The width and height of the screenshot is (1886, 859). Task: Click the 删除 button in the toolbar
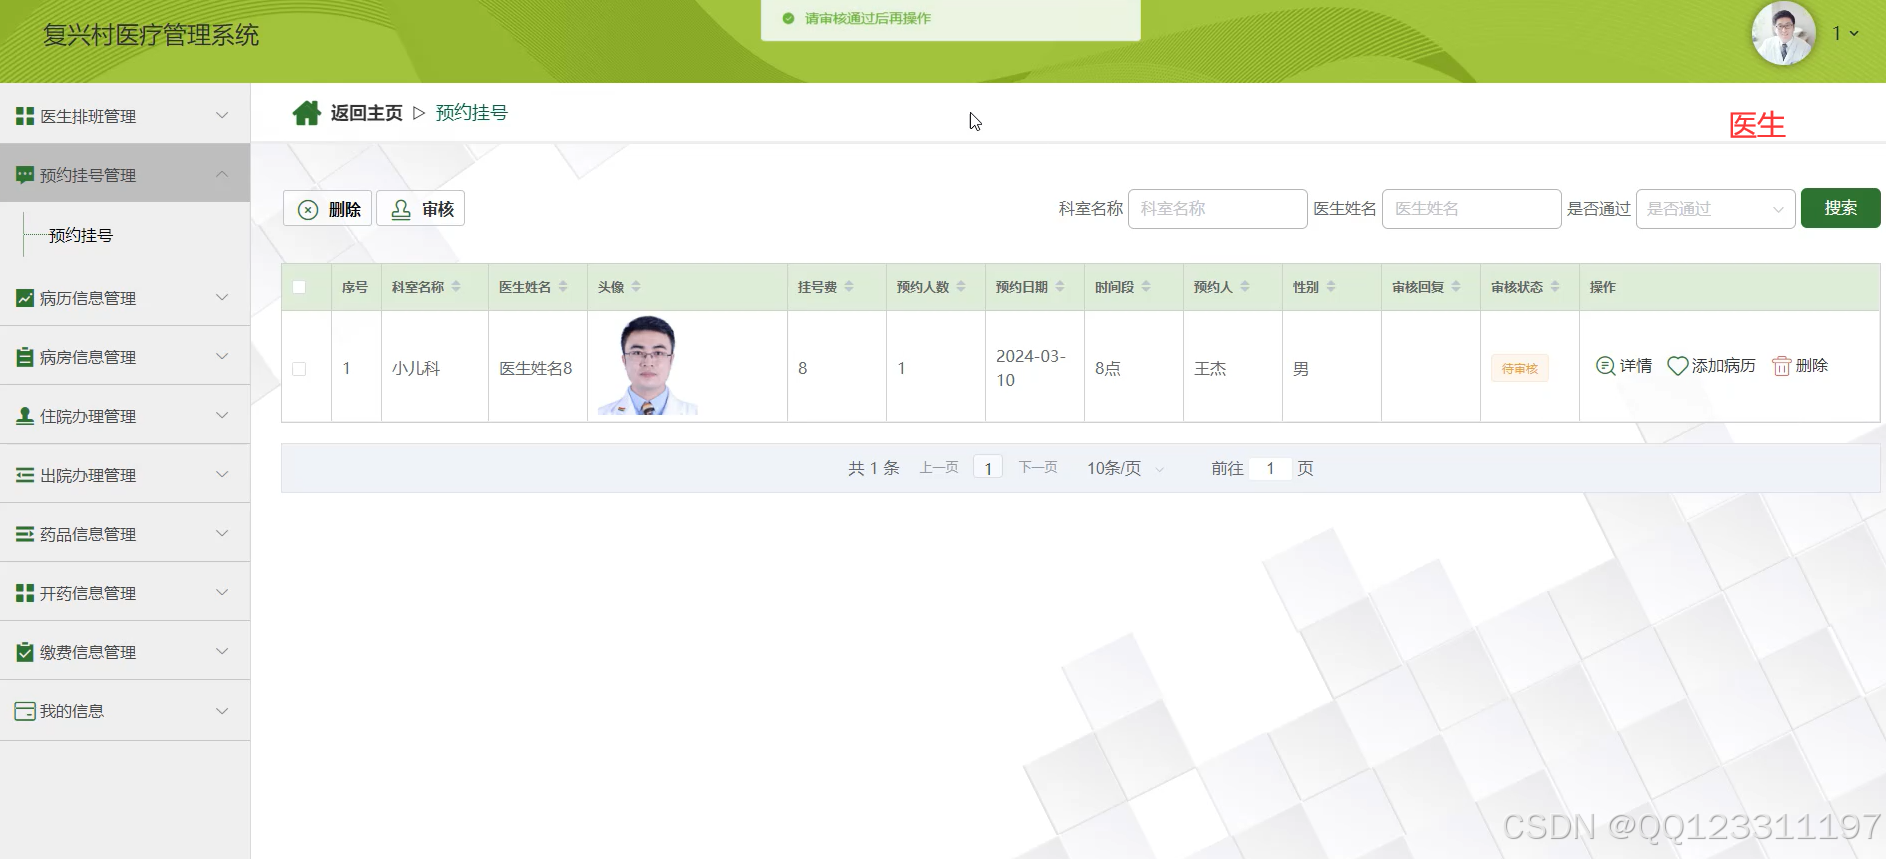[328, 209]
